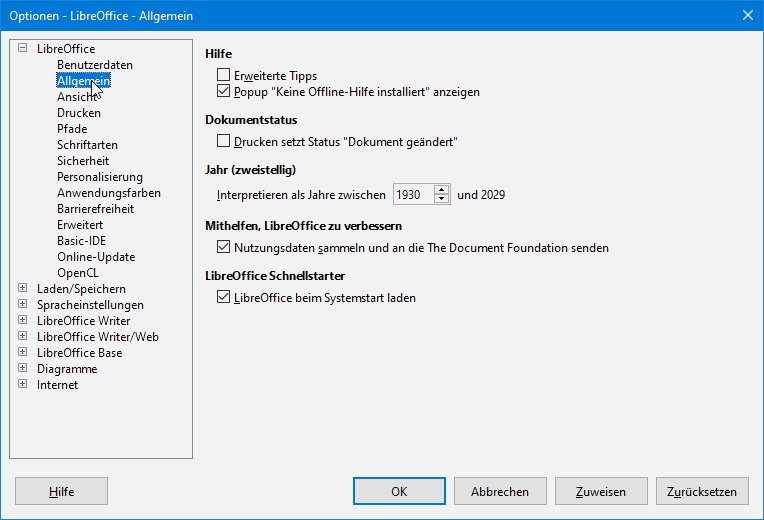Open Sicherheit settings
The height and width of the screenshot is (520, 764).
click(x=83, y=161)
